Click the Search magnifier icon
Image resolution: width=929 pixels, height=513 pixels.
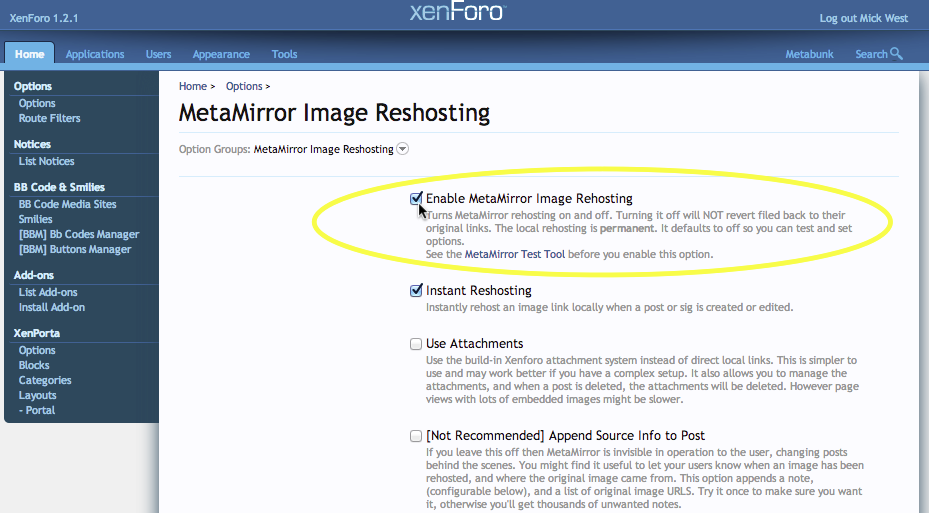[896, 54]
